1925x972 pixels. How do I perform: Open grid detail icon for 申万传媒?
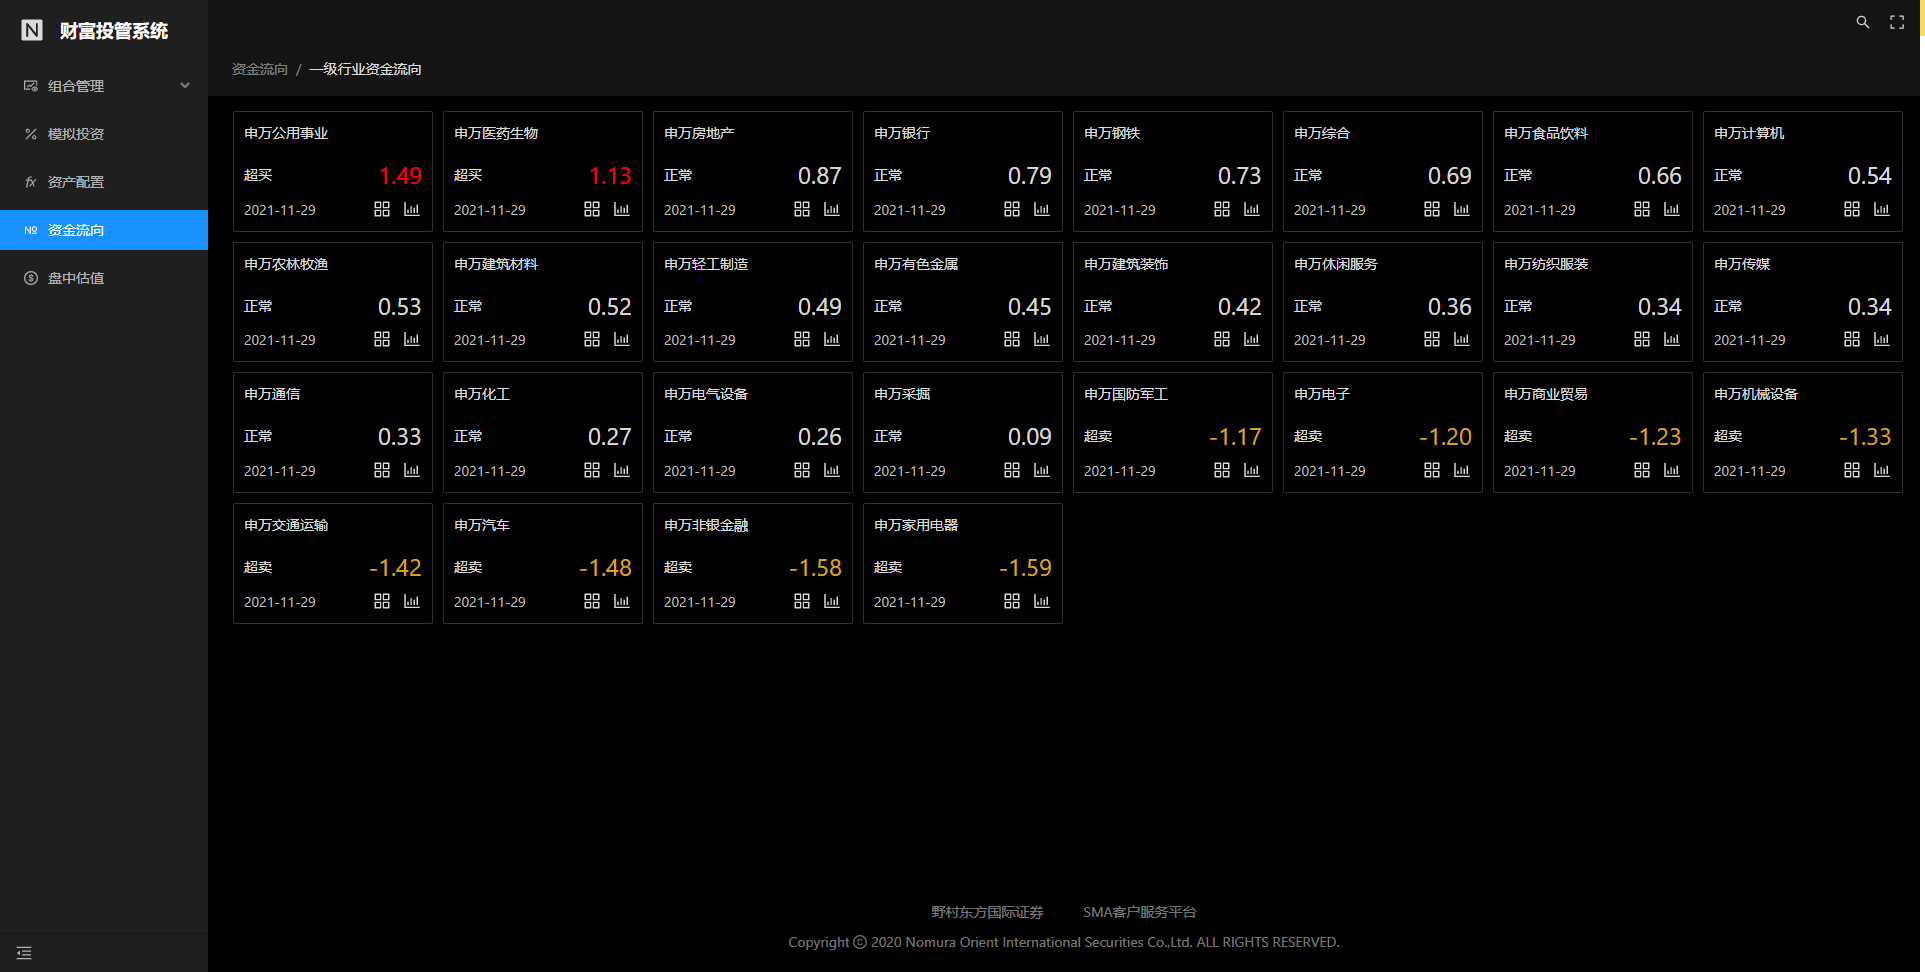[x=1852, y=339]
